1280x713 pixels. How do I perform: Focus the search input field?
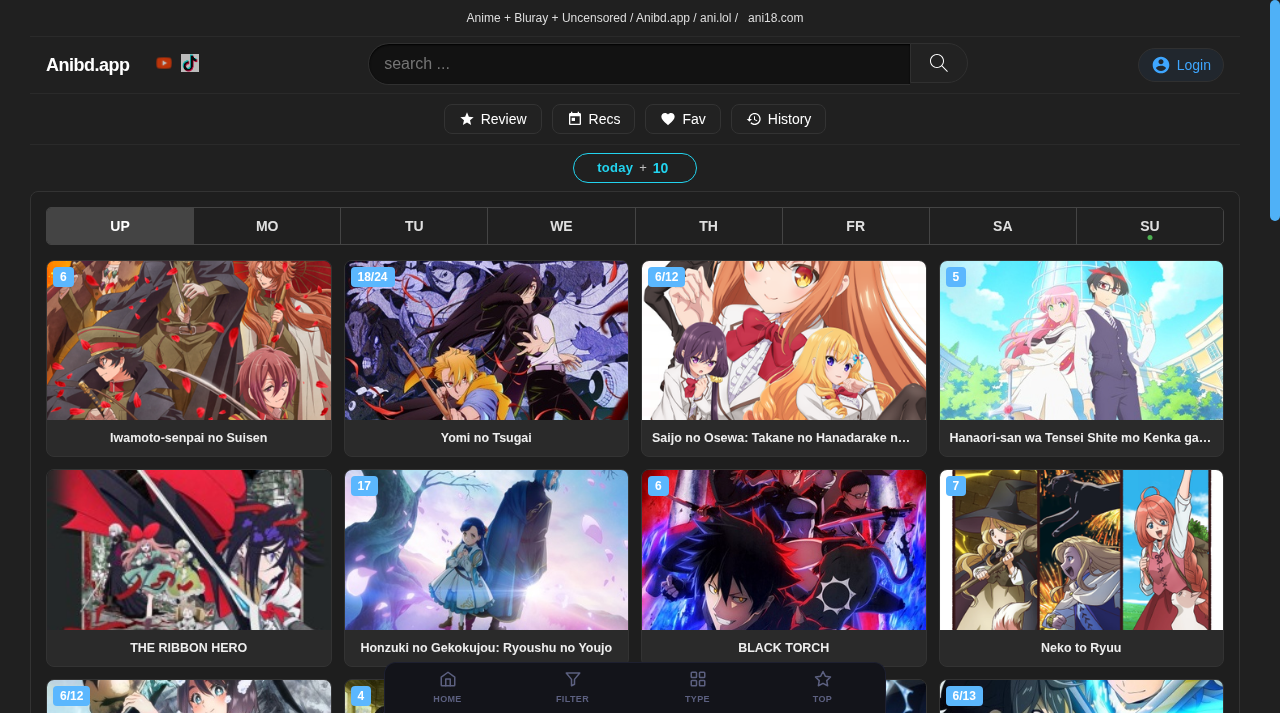(x=640, y=64)
